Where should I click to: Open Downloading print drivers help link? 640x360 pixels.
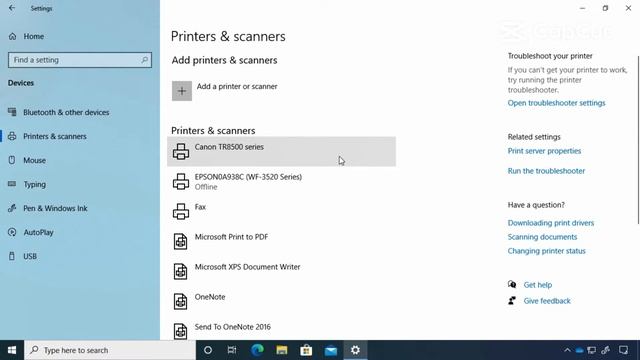click(x=551, y=223)
